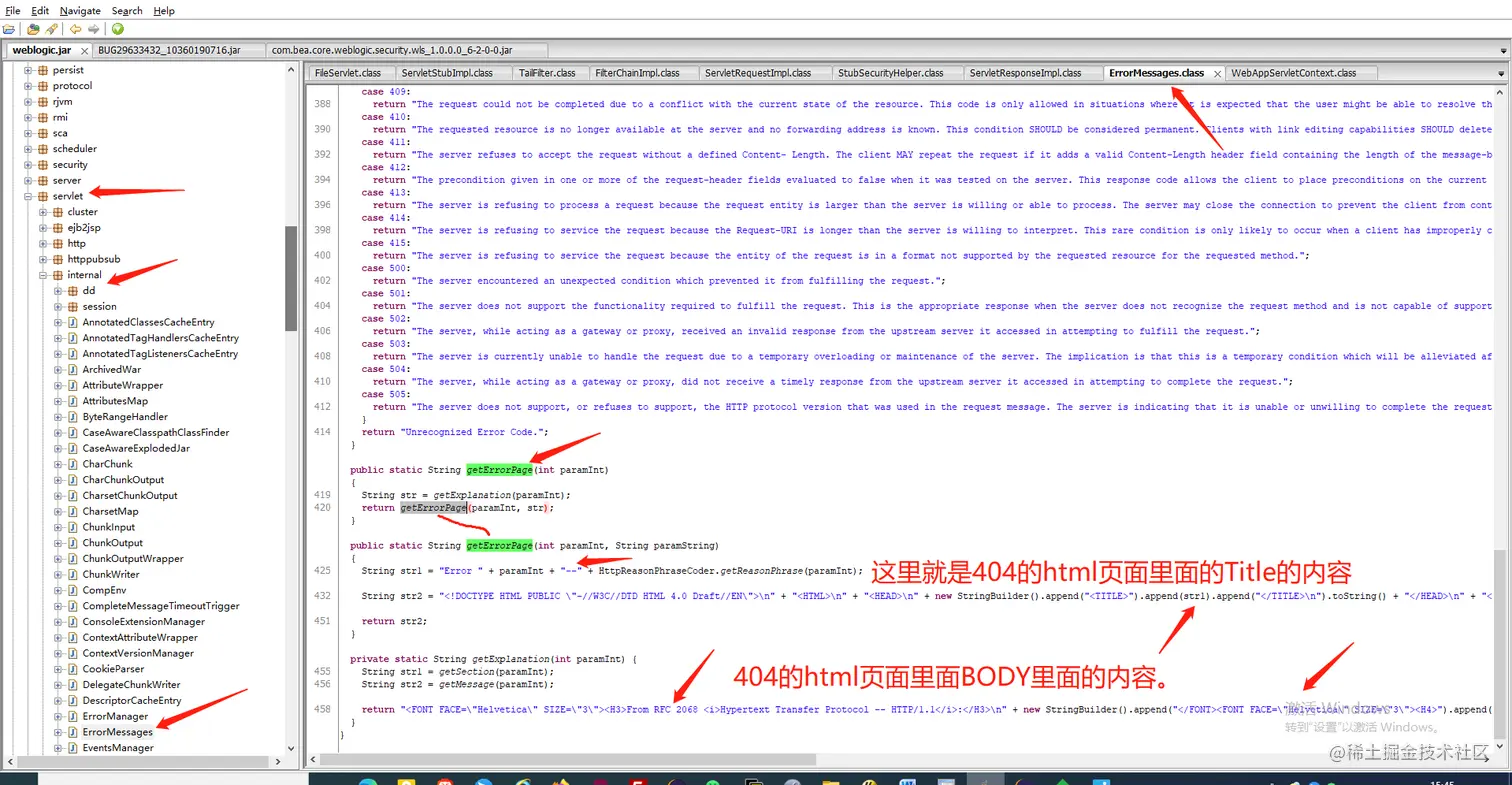Click the rjvm package icon

pyautogui.click(x=42, y=101)
